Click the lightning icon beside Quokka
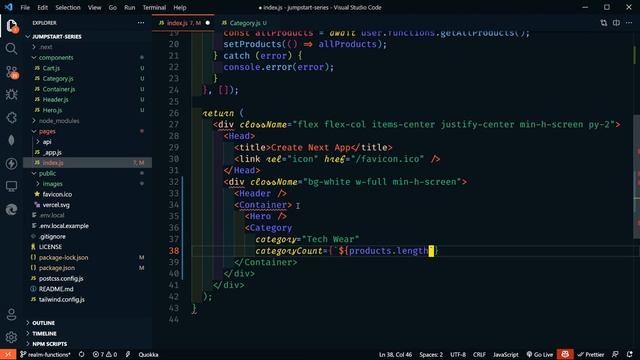This screenshot has width=640, height=360. (x=128, y=354)
